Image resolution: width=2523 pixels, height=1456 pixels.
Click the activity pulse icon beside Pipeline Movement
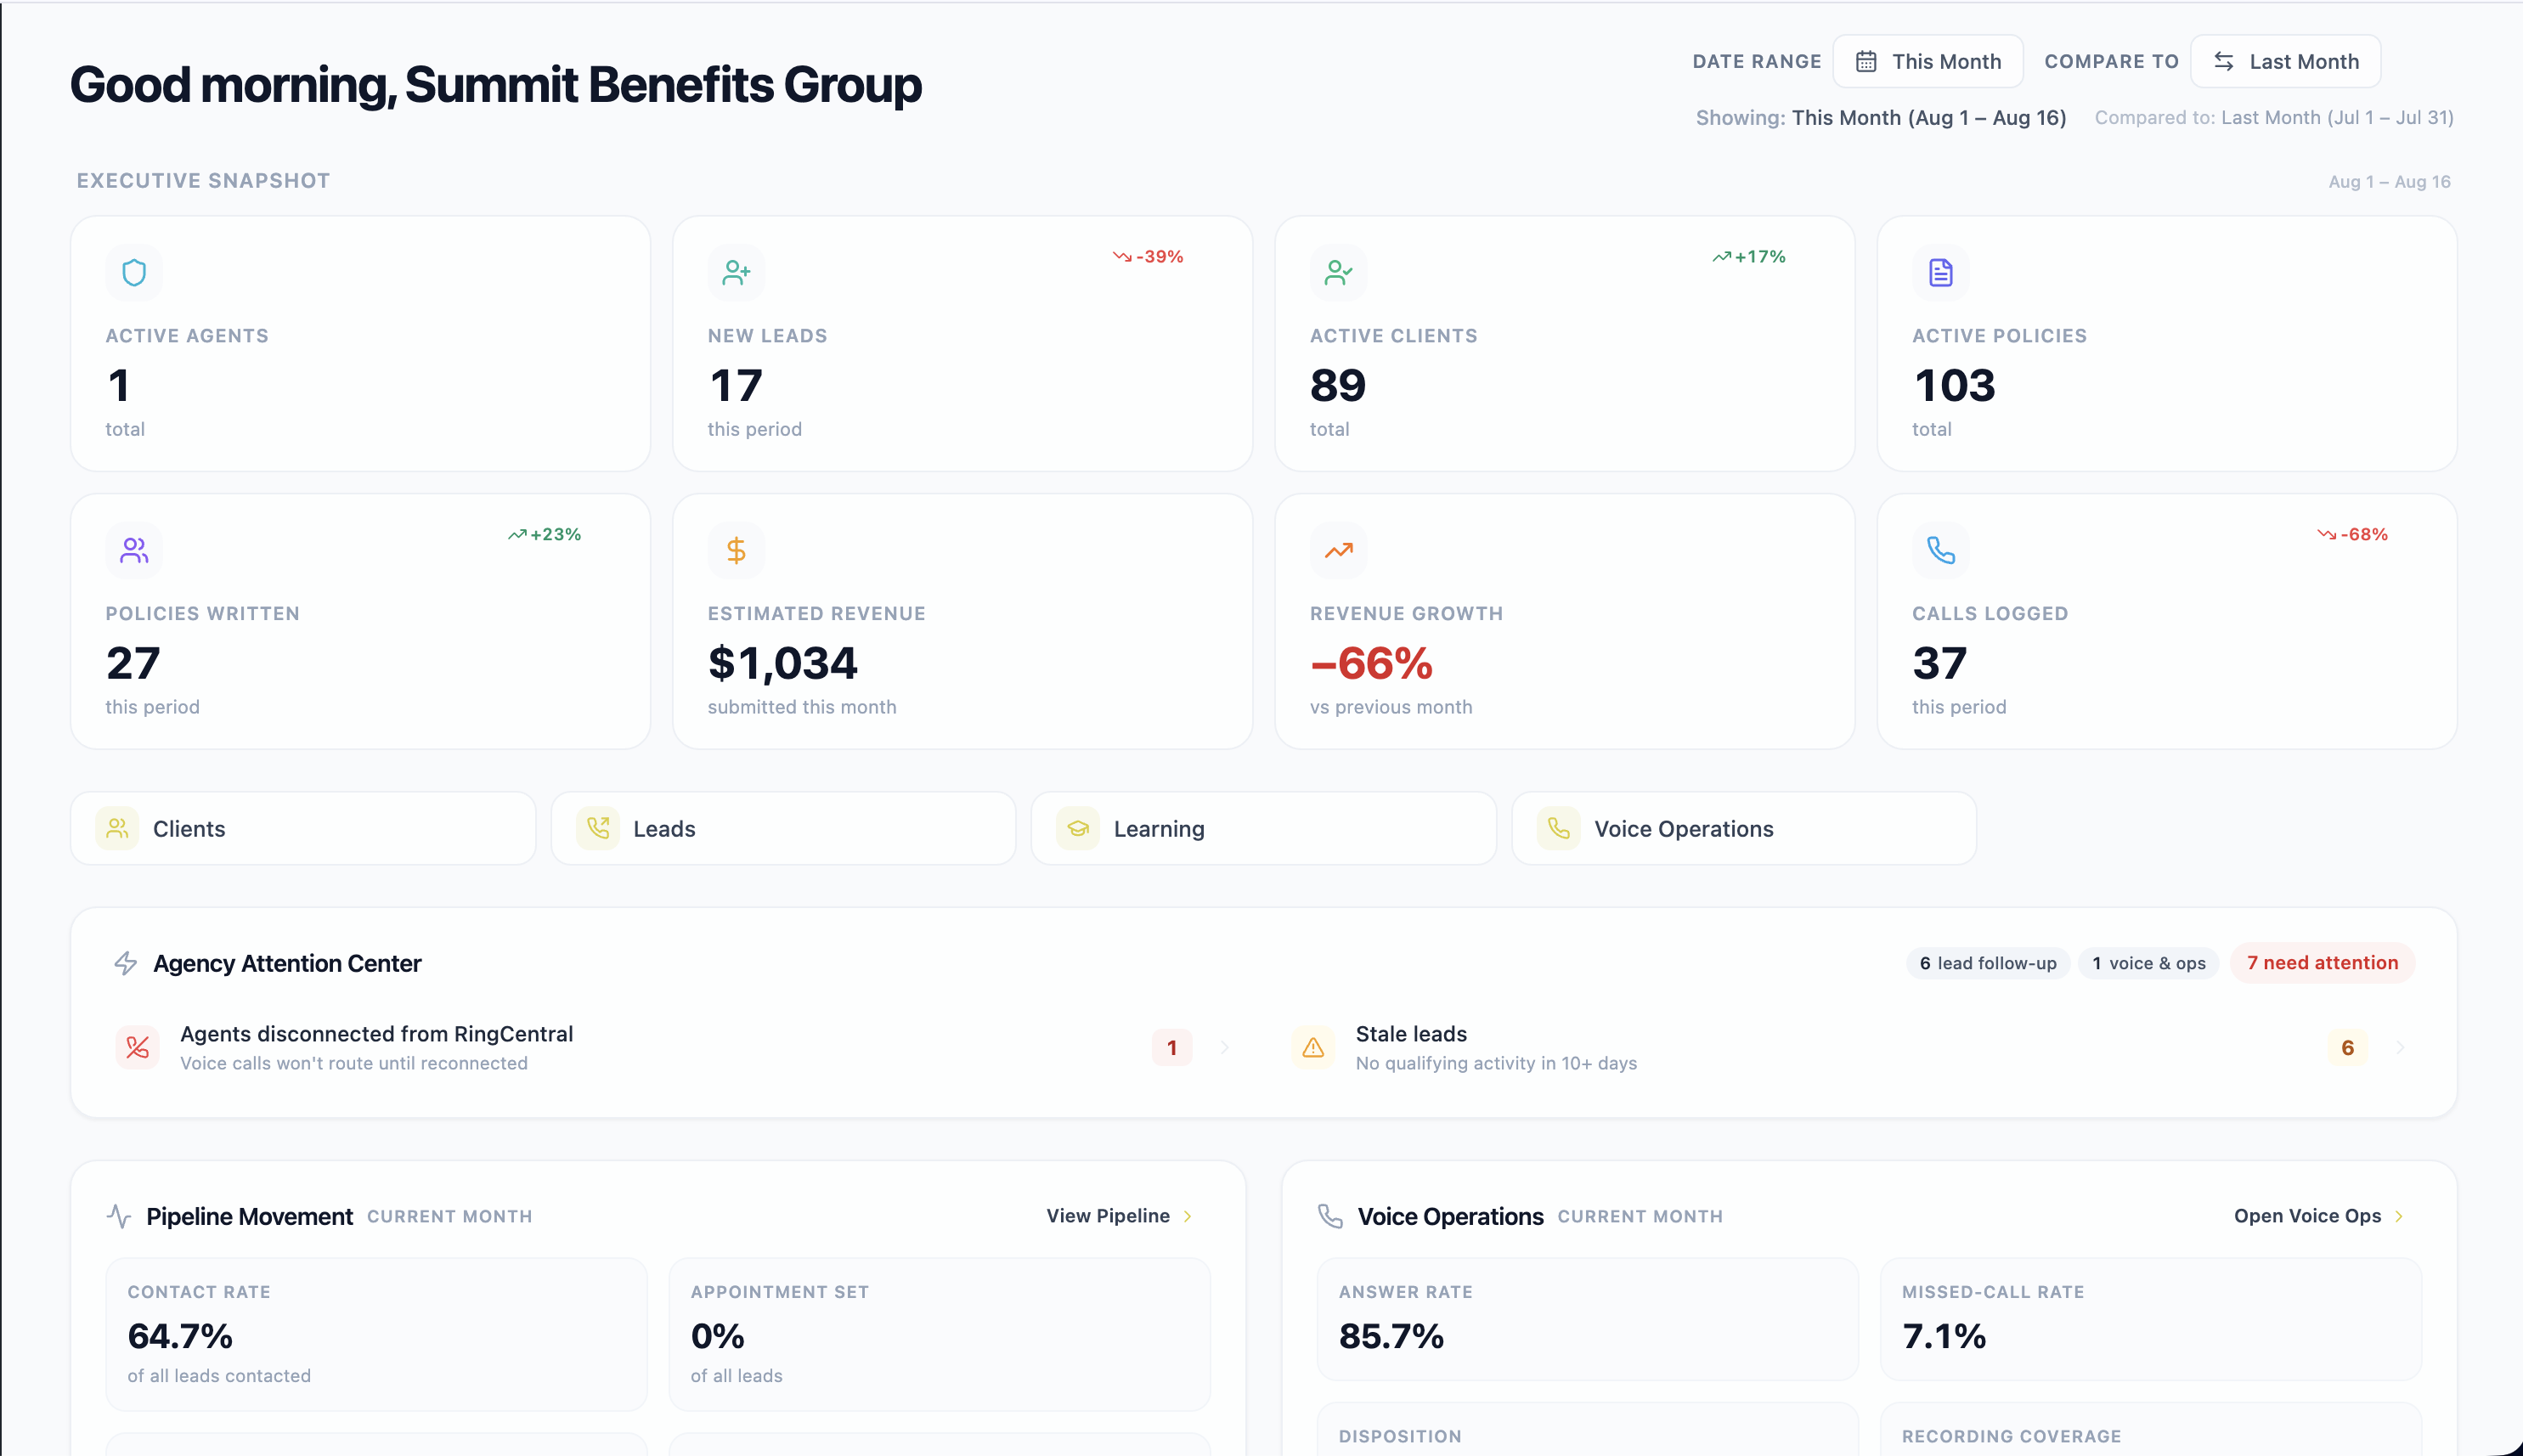pyautogui.click(x=119, y=1216)
